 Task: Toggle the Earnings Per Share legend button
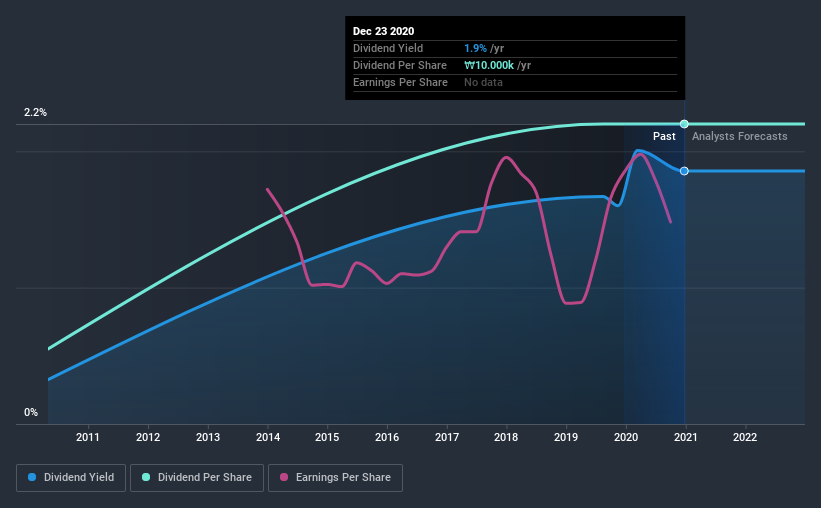pos(336,478)
